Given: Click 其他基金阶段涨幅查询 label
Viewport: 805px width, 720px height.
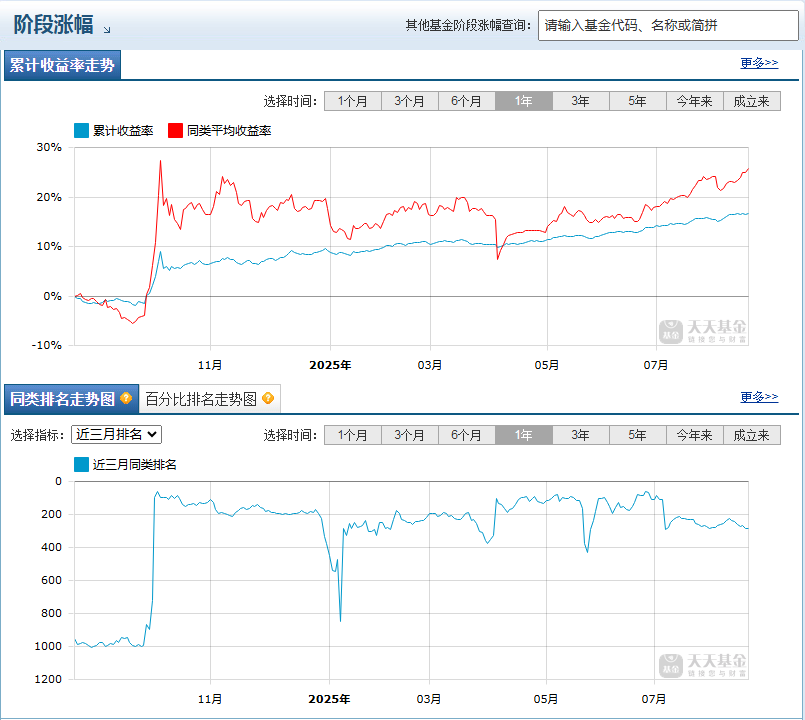Looking at the screenshot, I should click(x=468, y=25).
